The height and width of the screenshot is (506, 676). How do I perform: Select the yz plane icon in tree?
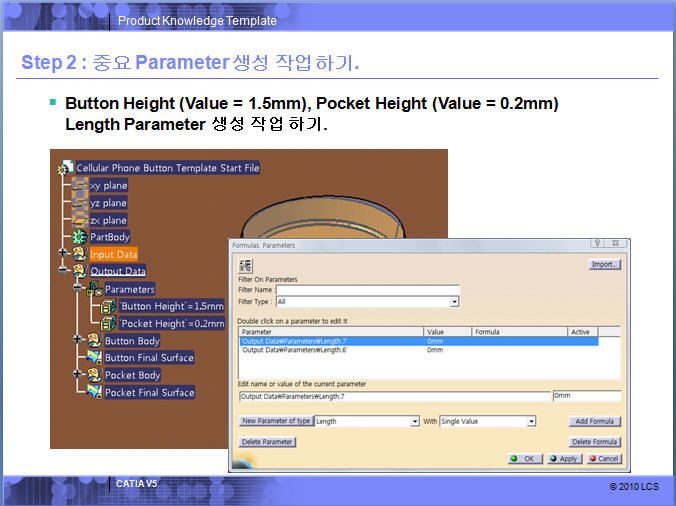coord(80,203)
